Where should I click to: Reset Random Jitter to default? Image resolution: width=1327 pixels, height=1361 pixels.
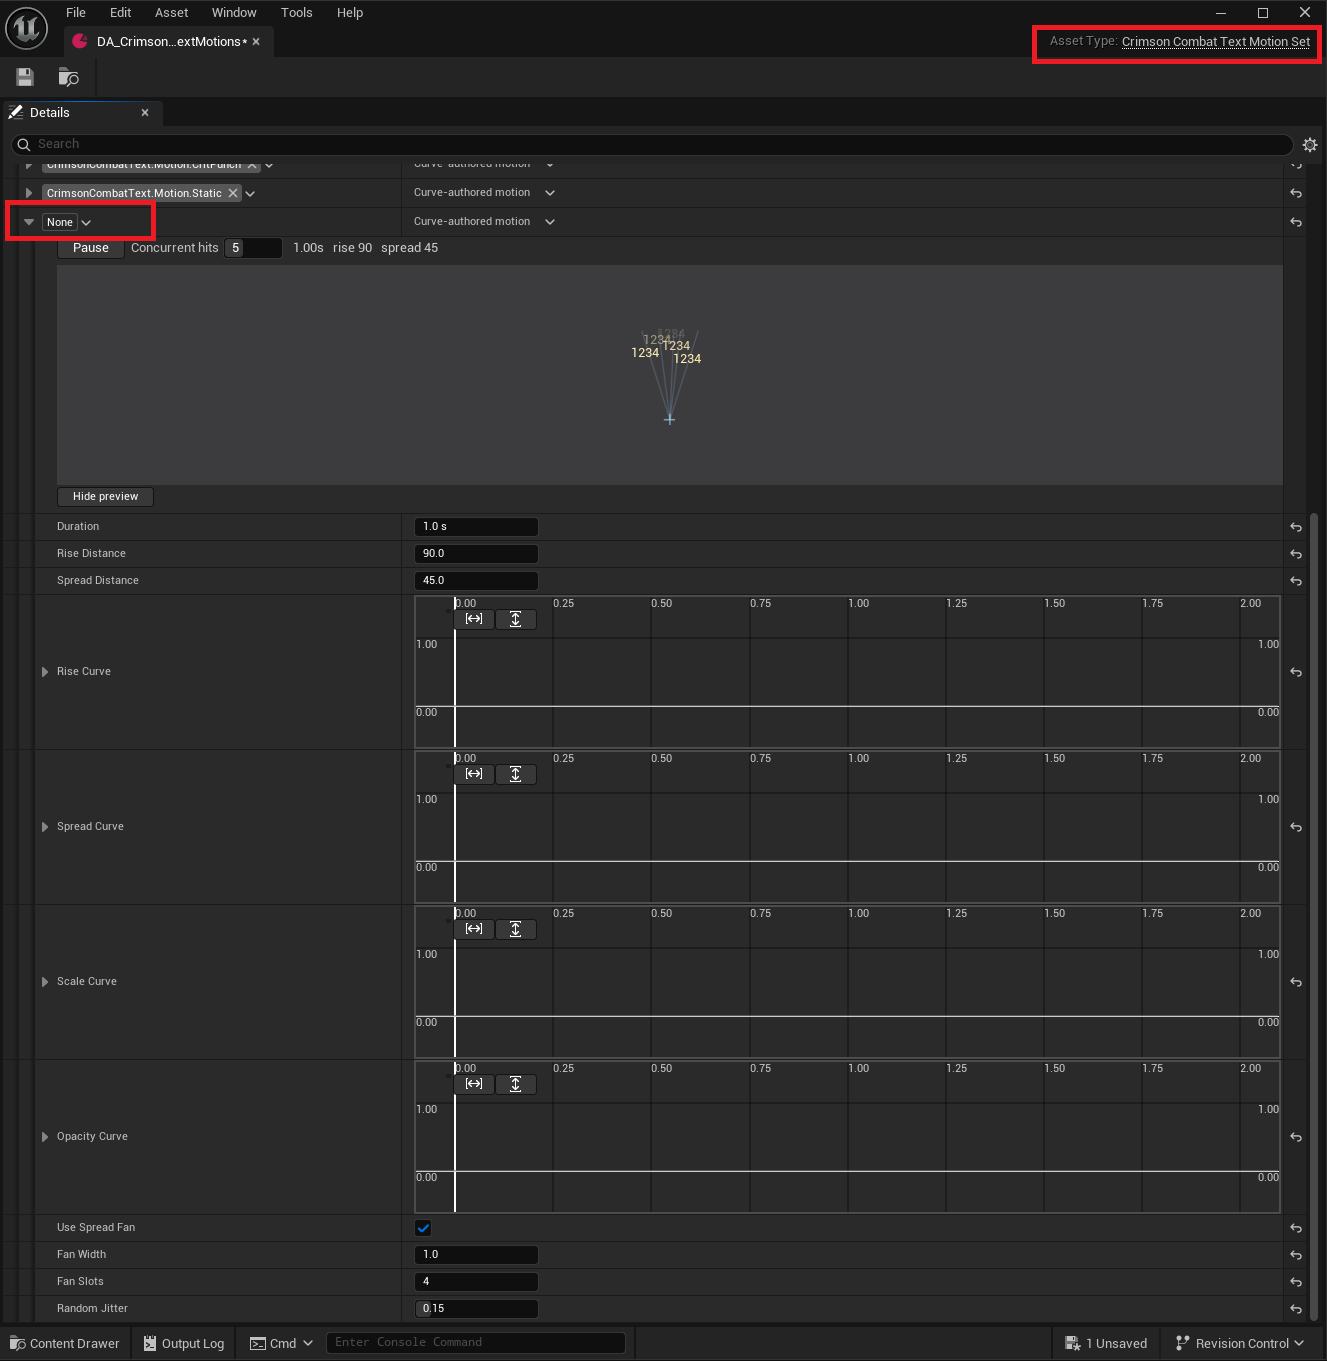click(1296, 1309)
